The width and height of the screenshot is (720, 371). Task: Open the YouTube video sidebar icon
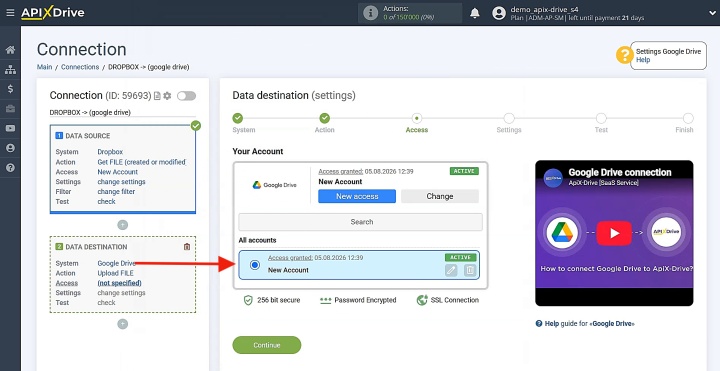[x=10, y=129]
